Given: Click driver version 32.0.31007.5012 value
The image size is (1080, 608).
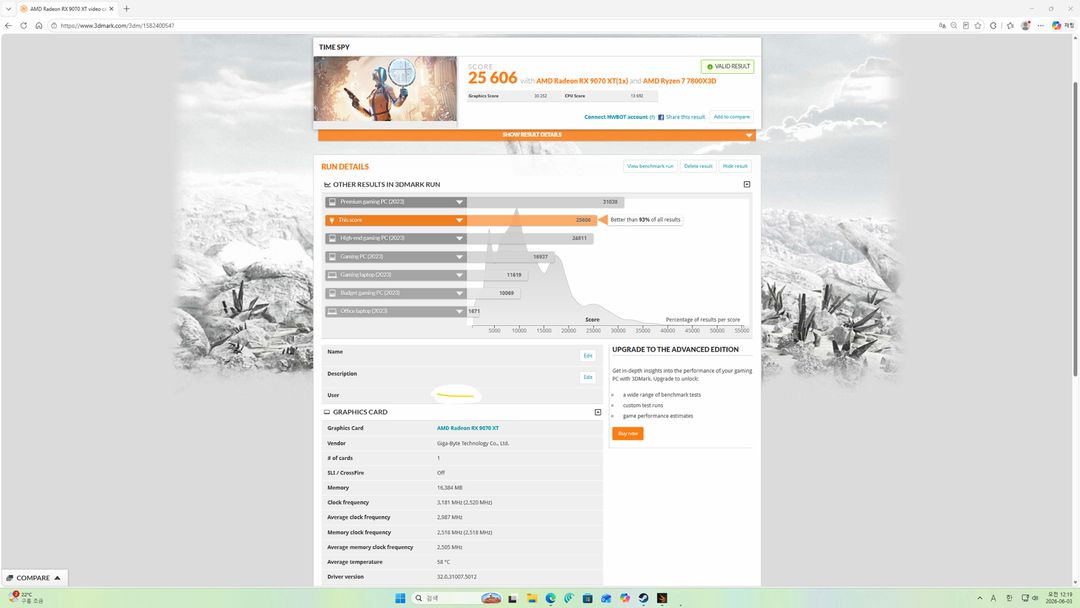Looking at the screenshot, I should point(457,577).
